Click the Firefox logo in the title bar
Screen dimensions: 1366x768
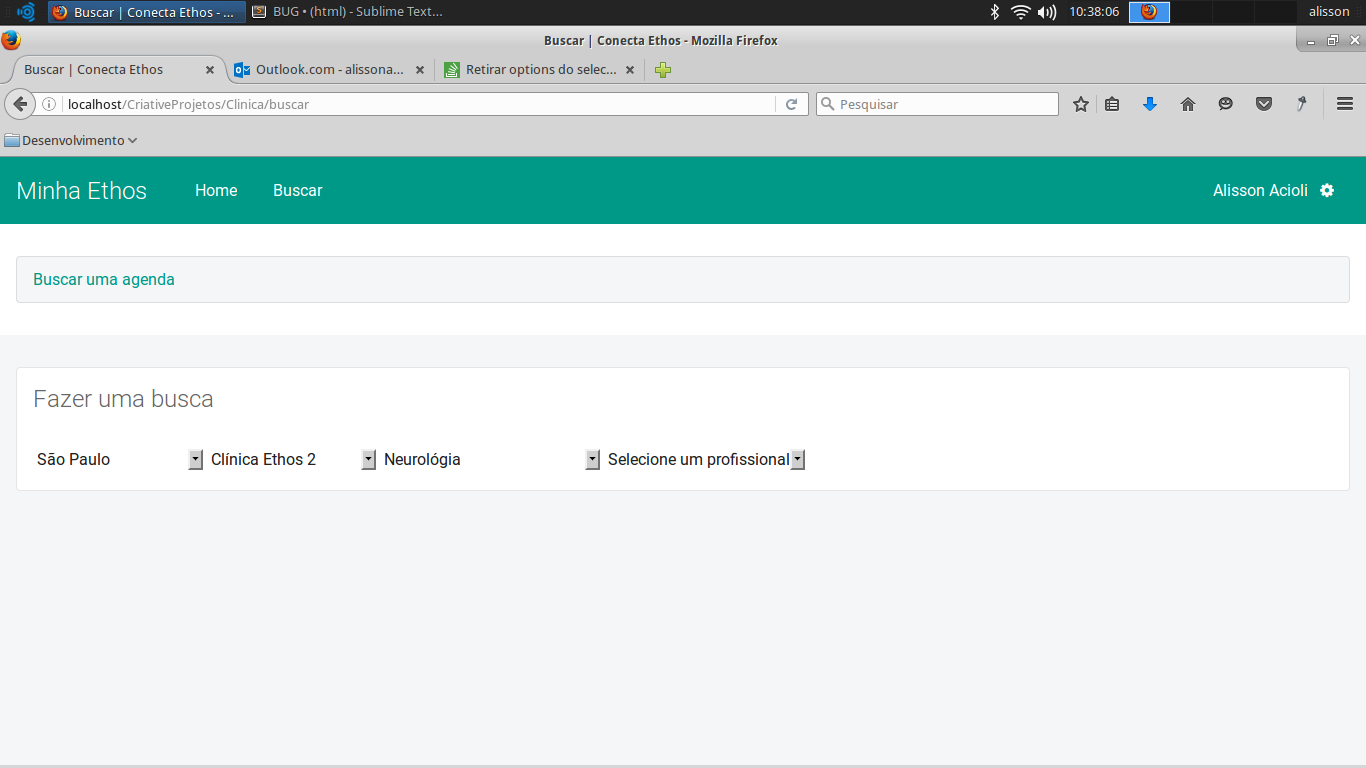11,41
